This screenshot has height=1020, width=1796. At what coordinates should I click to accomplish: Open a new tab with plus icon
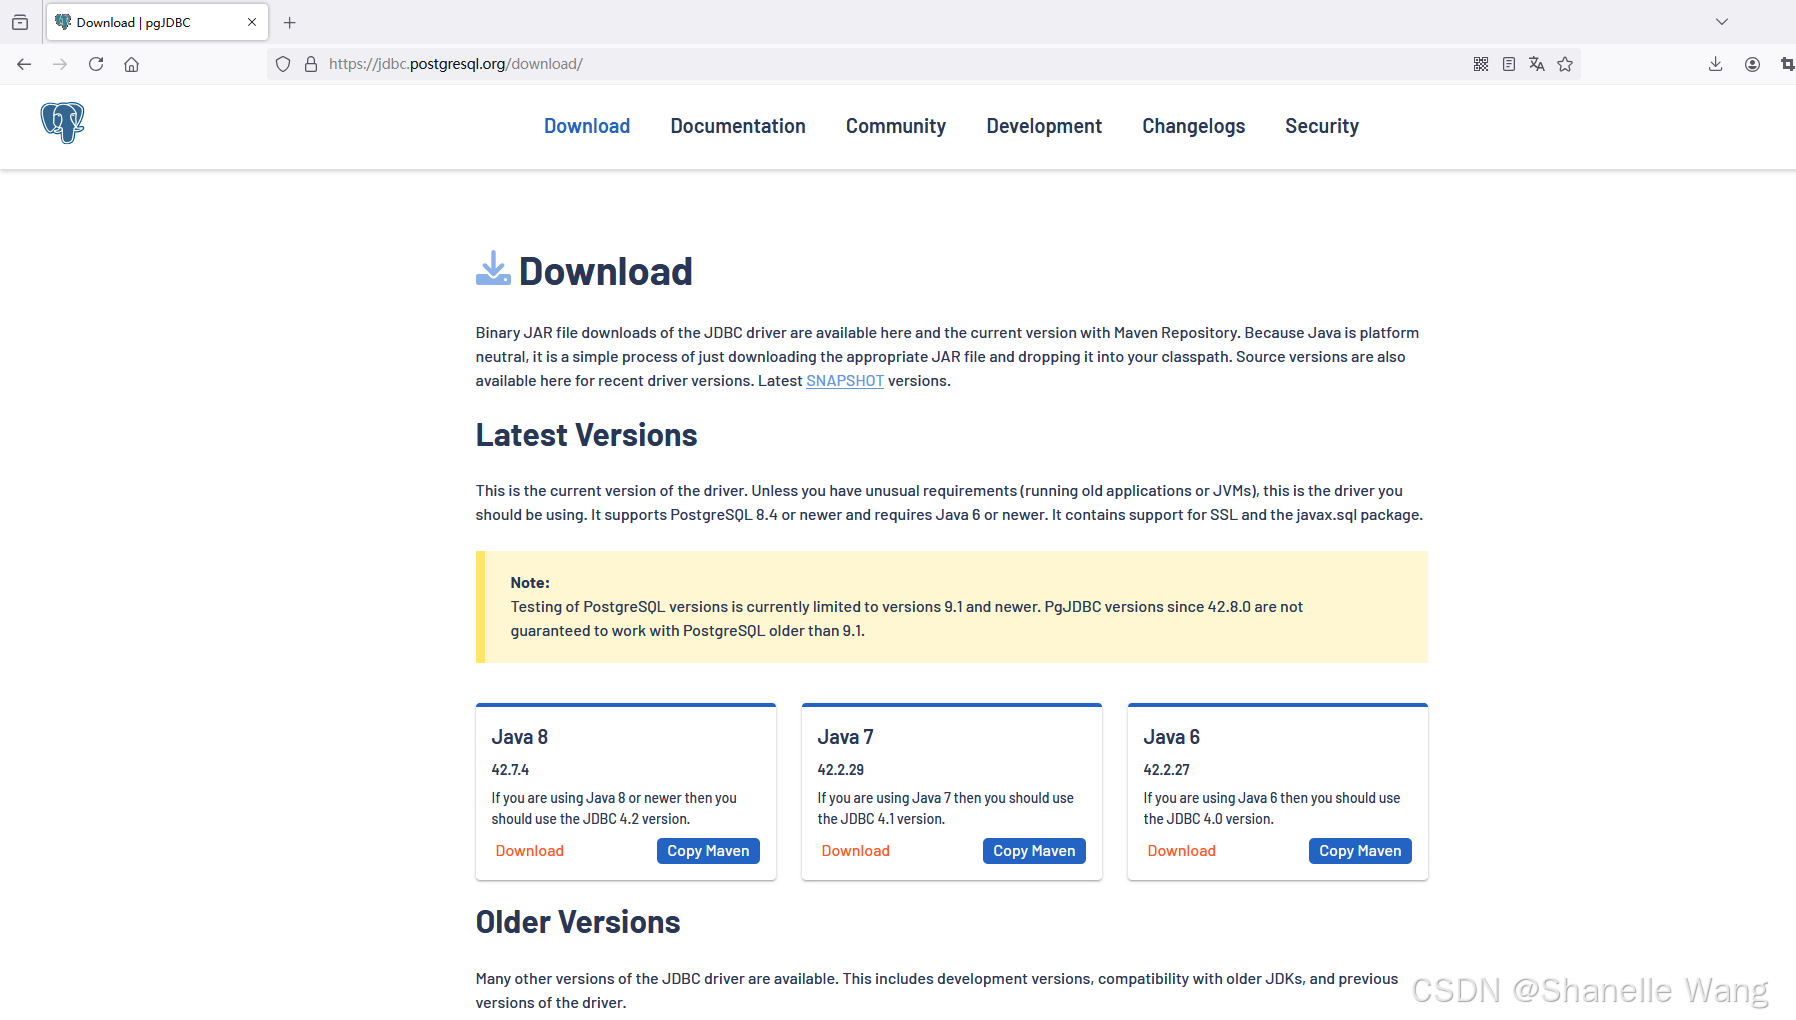click(x=290, y=22)
